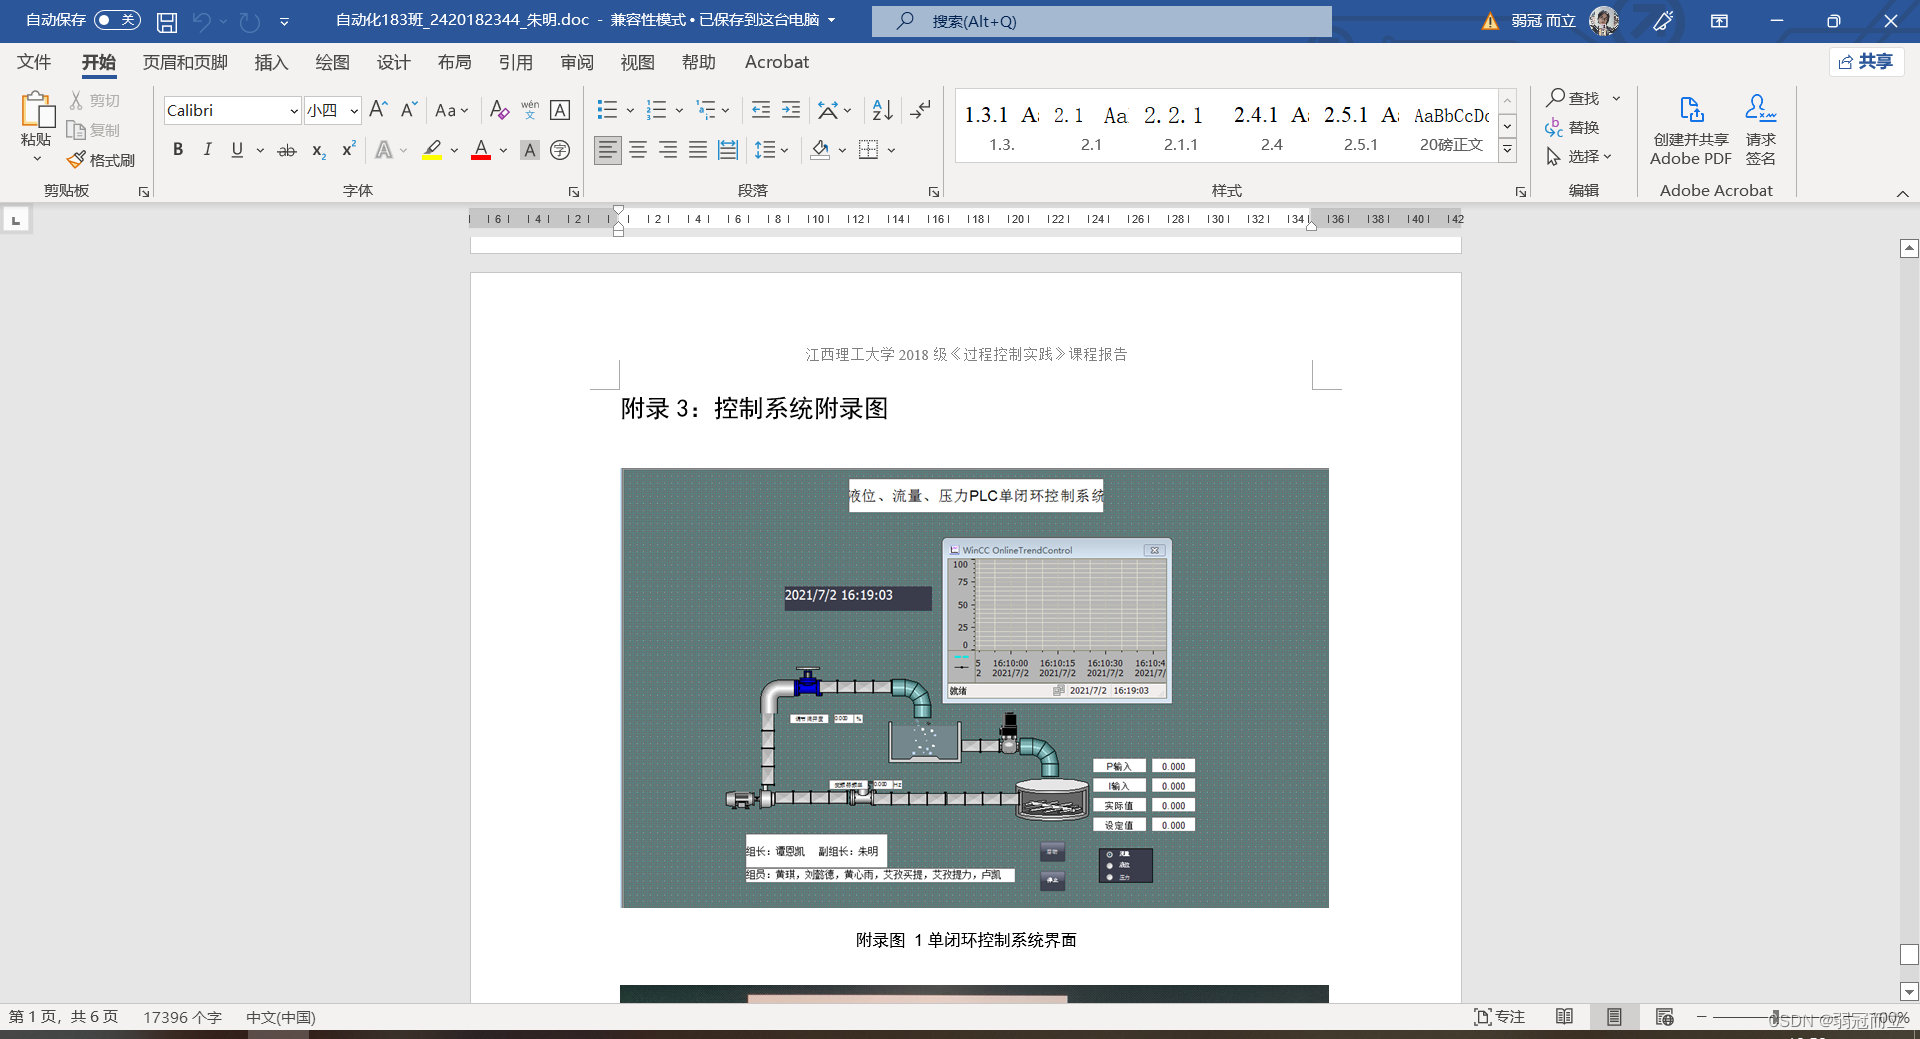Image resolution: width=1920 pixels, height=1039 pixels.
Task: Click the Paste clipboard icon
Action: [x=37, y=110]
